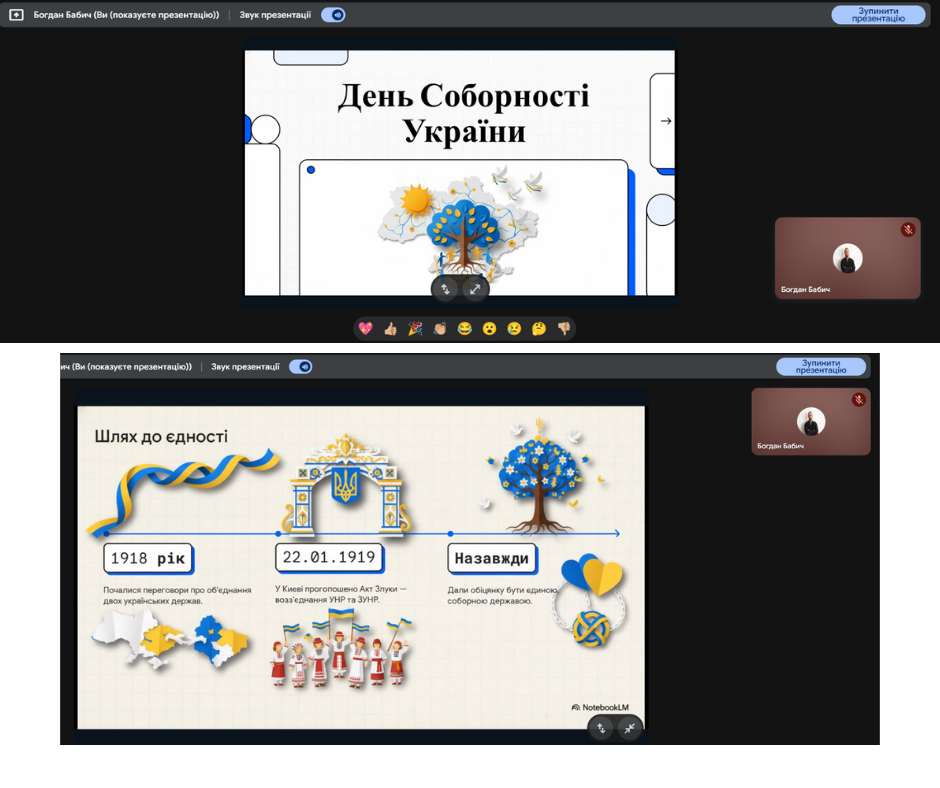Stop presenting in the upper meeting window

[878, 15]
